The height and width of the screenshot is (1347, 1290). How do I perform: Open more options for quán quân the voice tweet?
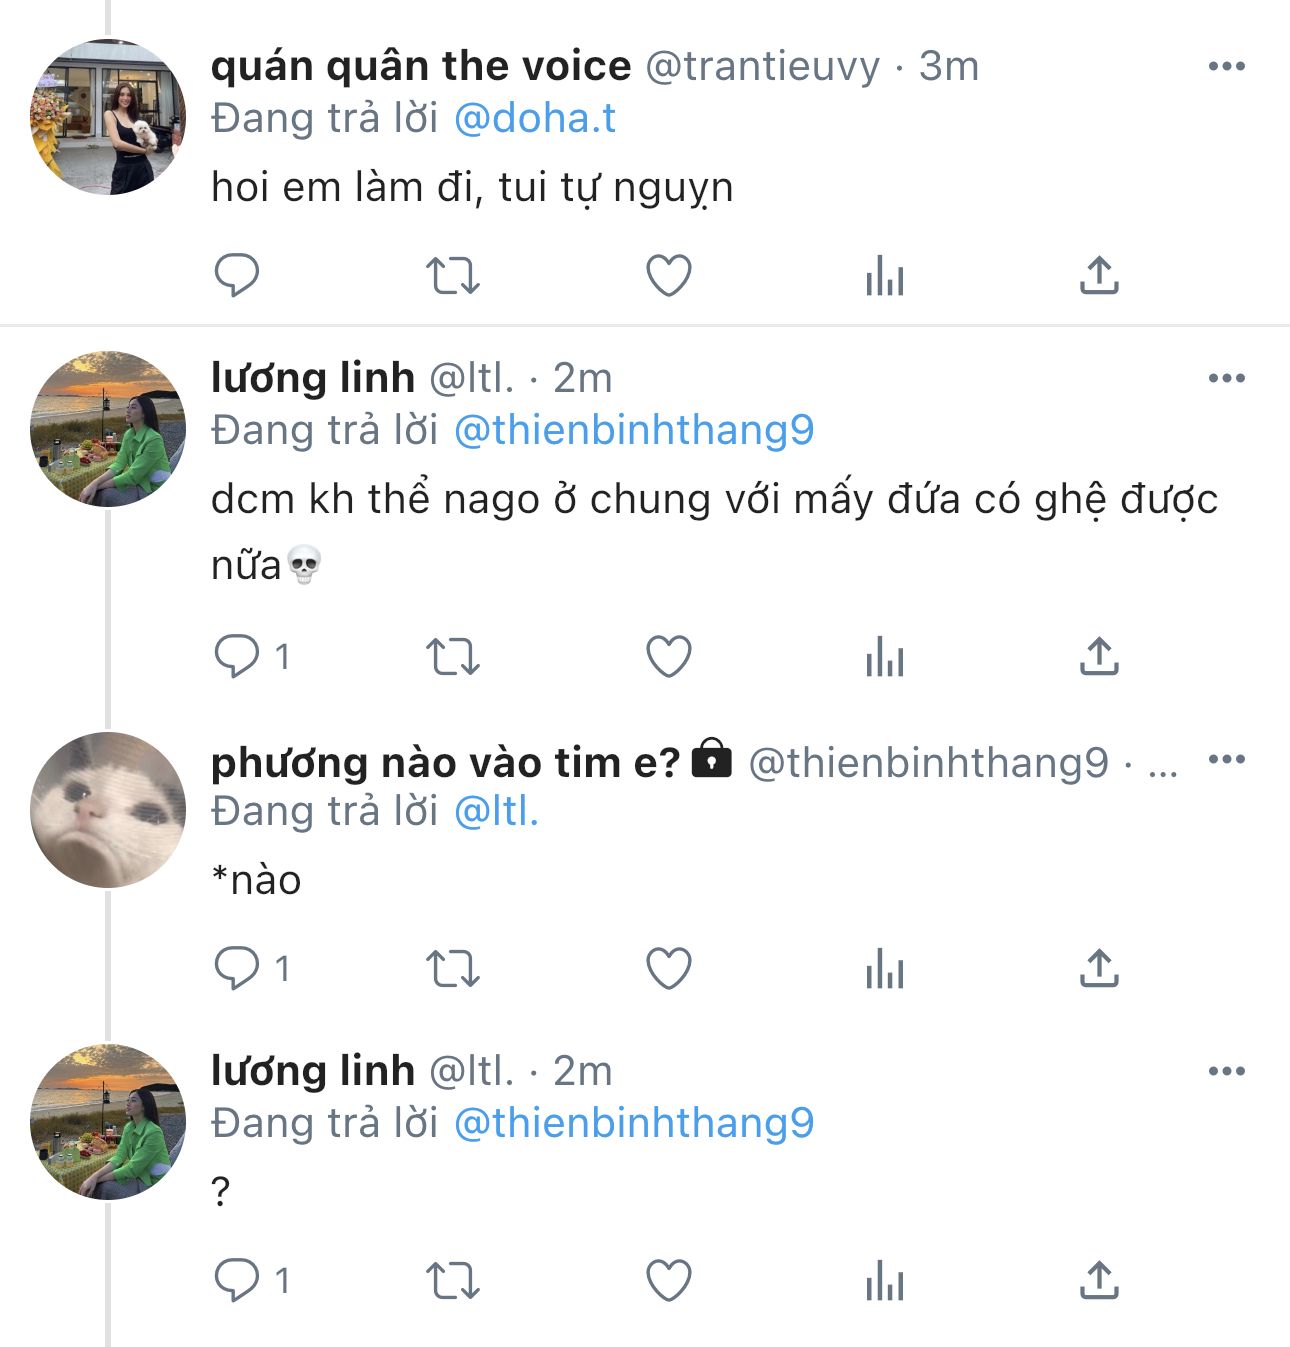click(x=1226, y=67)
